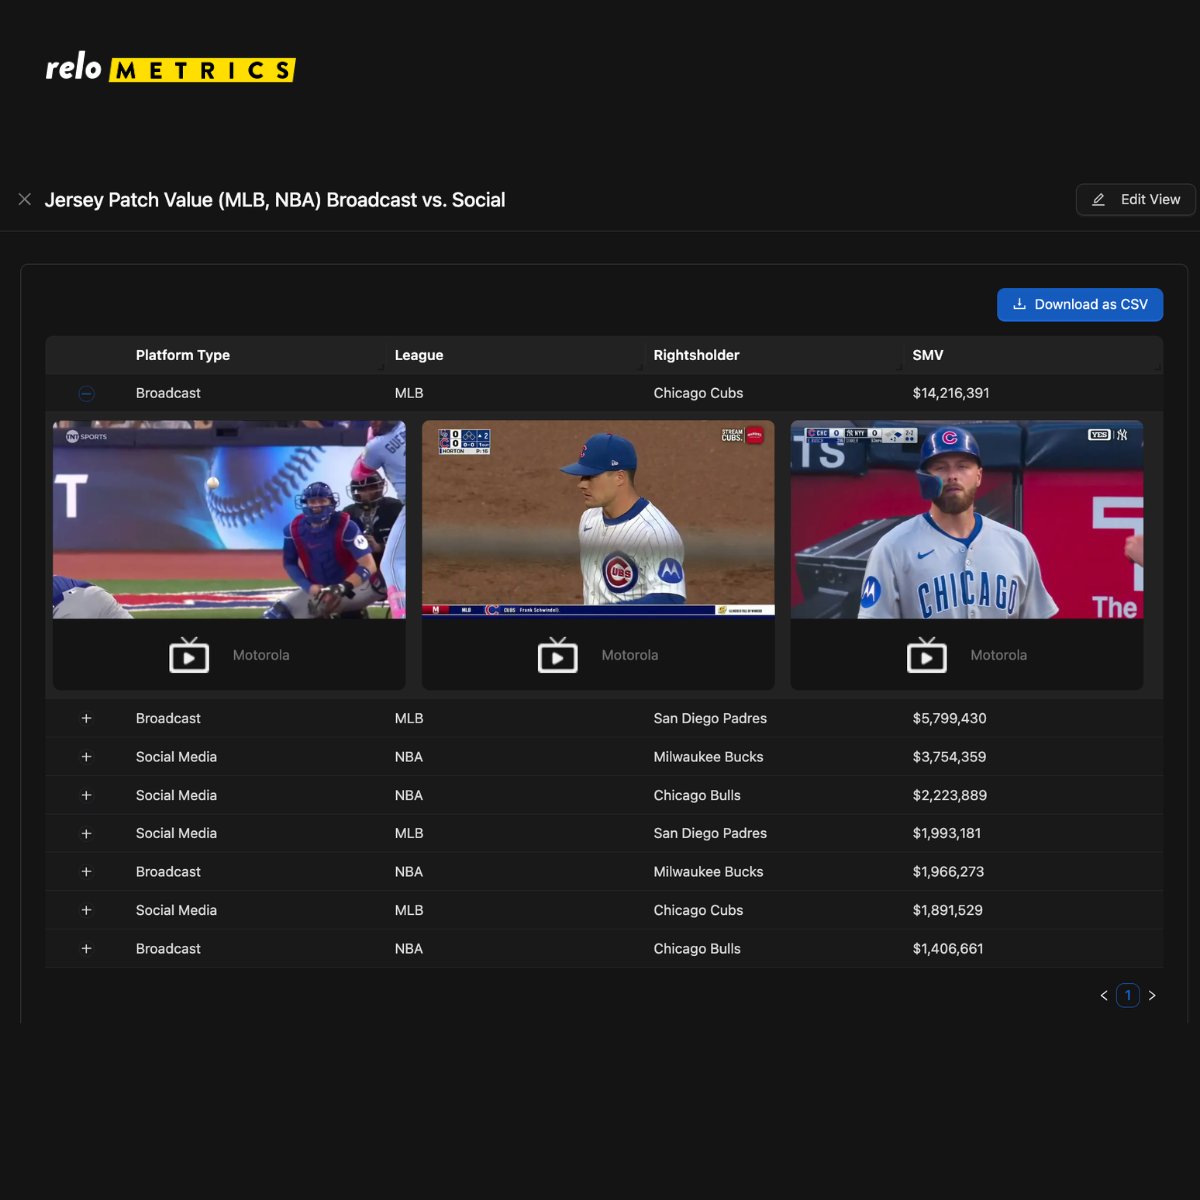Click the download icon in CSV button
Screen dimensions: 1200x1200
1019,304
